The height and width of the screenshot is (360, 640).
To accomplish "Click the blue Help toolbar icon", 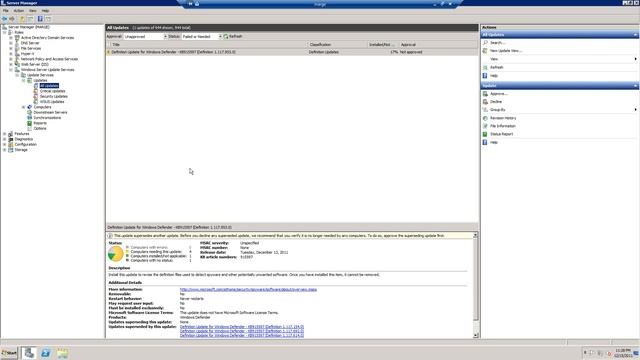I will pos(40,19).
